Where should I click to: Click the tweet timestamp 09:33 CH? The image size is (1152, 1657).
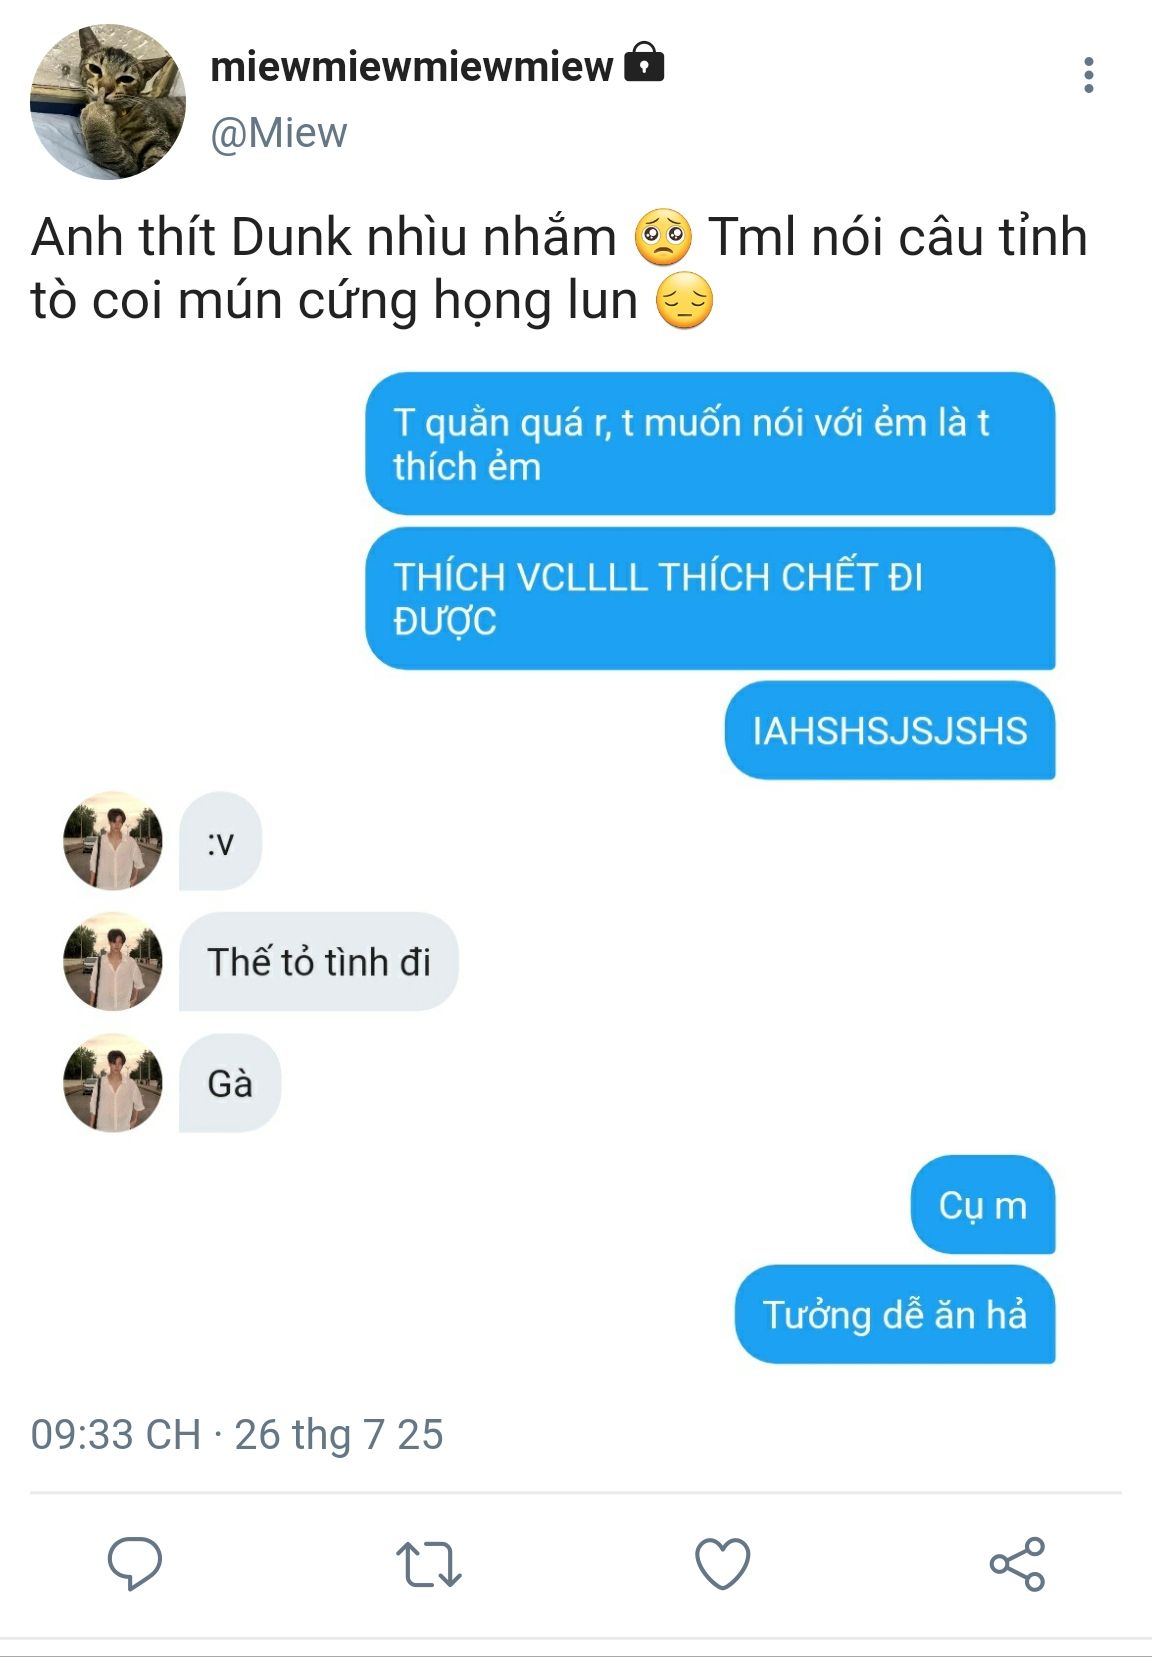coord(115,1434)
